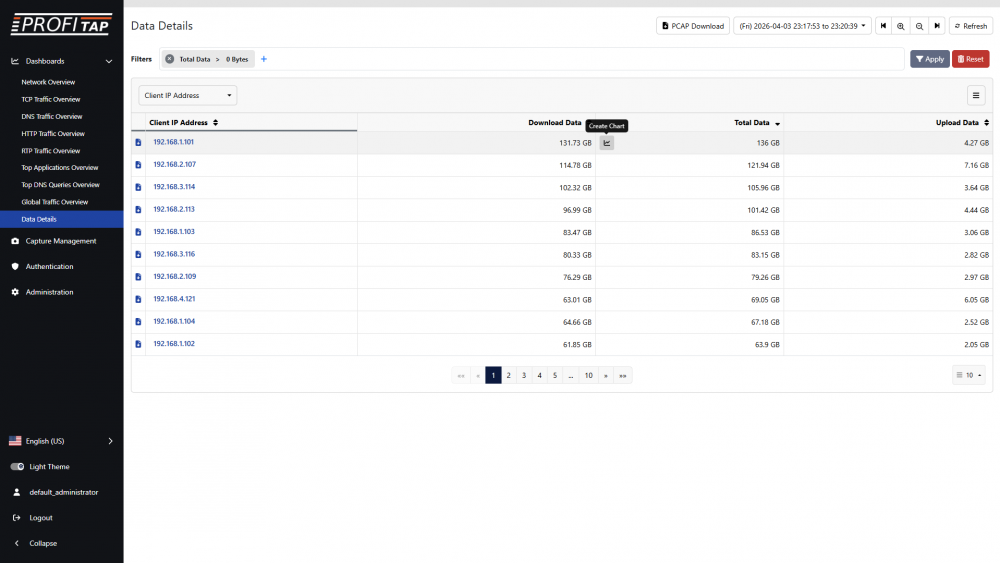
Task: Jump to the start of the time range
Action: tap(884, 26)
